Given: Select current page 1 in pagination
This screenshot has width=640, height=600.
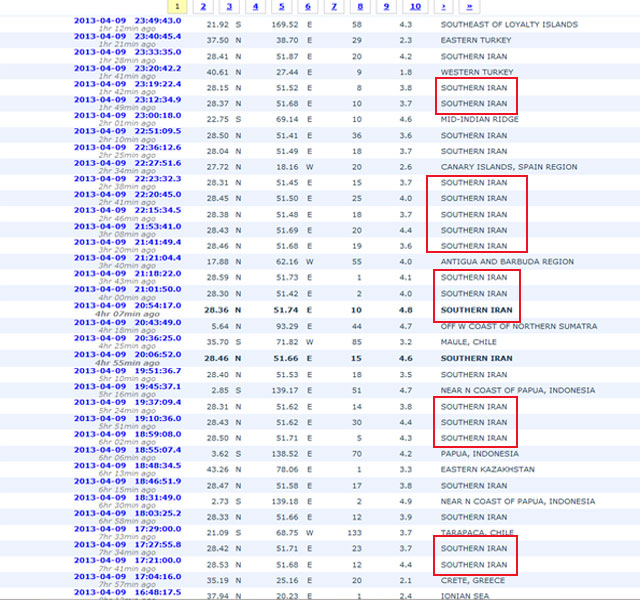Looking at the screenshot, I should [177, 7].
